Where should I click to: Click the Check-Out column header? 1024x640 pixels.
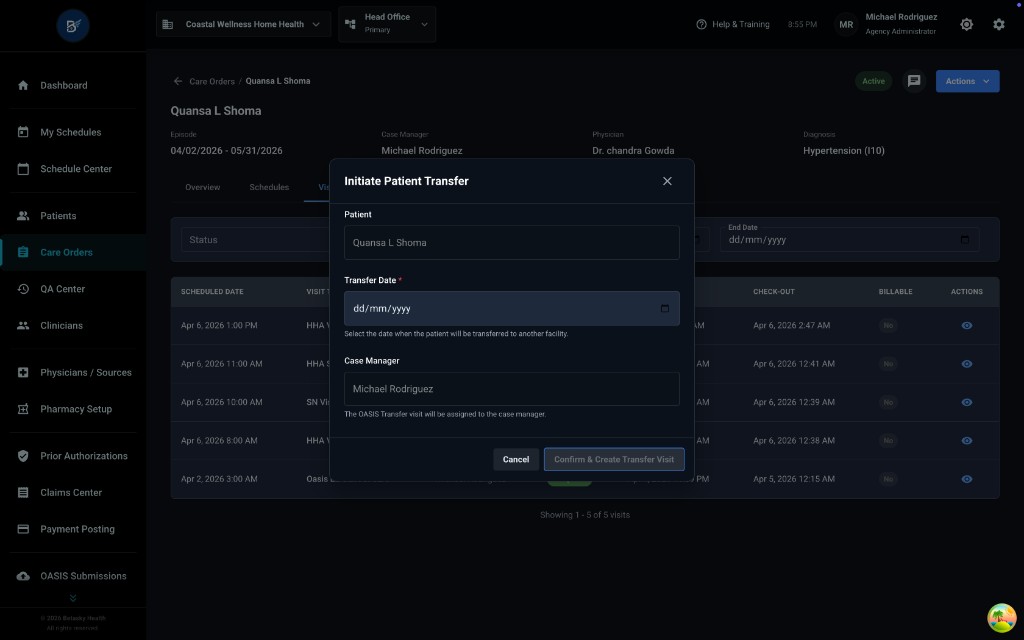773,292
